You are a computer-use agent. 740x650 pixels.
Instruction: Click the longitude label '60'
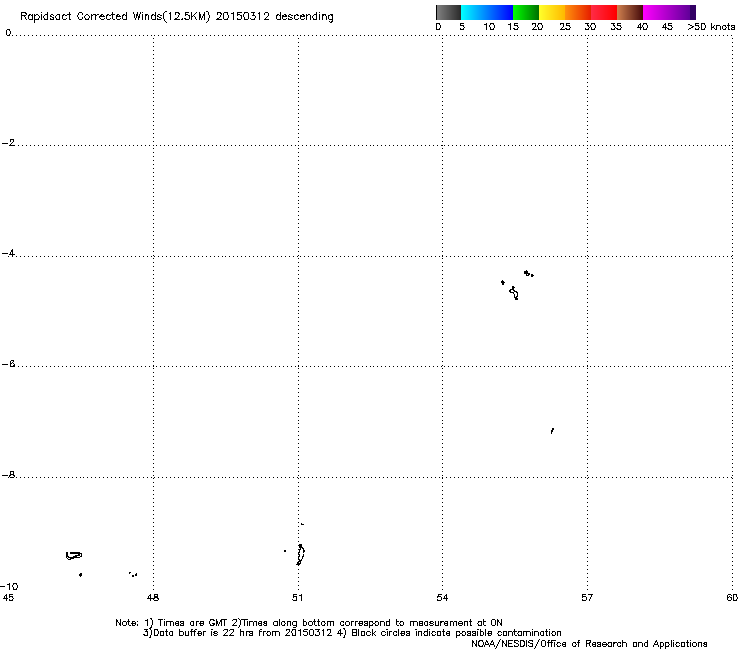[732, 598]
